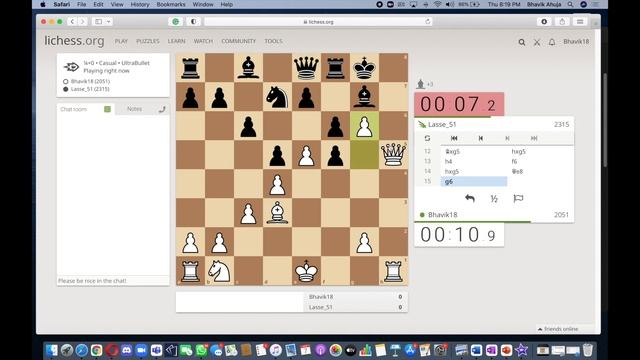Viewport: 640px width, 360px height.
Task: Open volume control in menu bar
Action: tap(450, 4)
